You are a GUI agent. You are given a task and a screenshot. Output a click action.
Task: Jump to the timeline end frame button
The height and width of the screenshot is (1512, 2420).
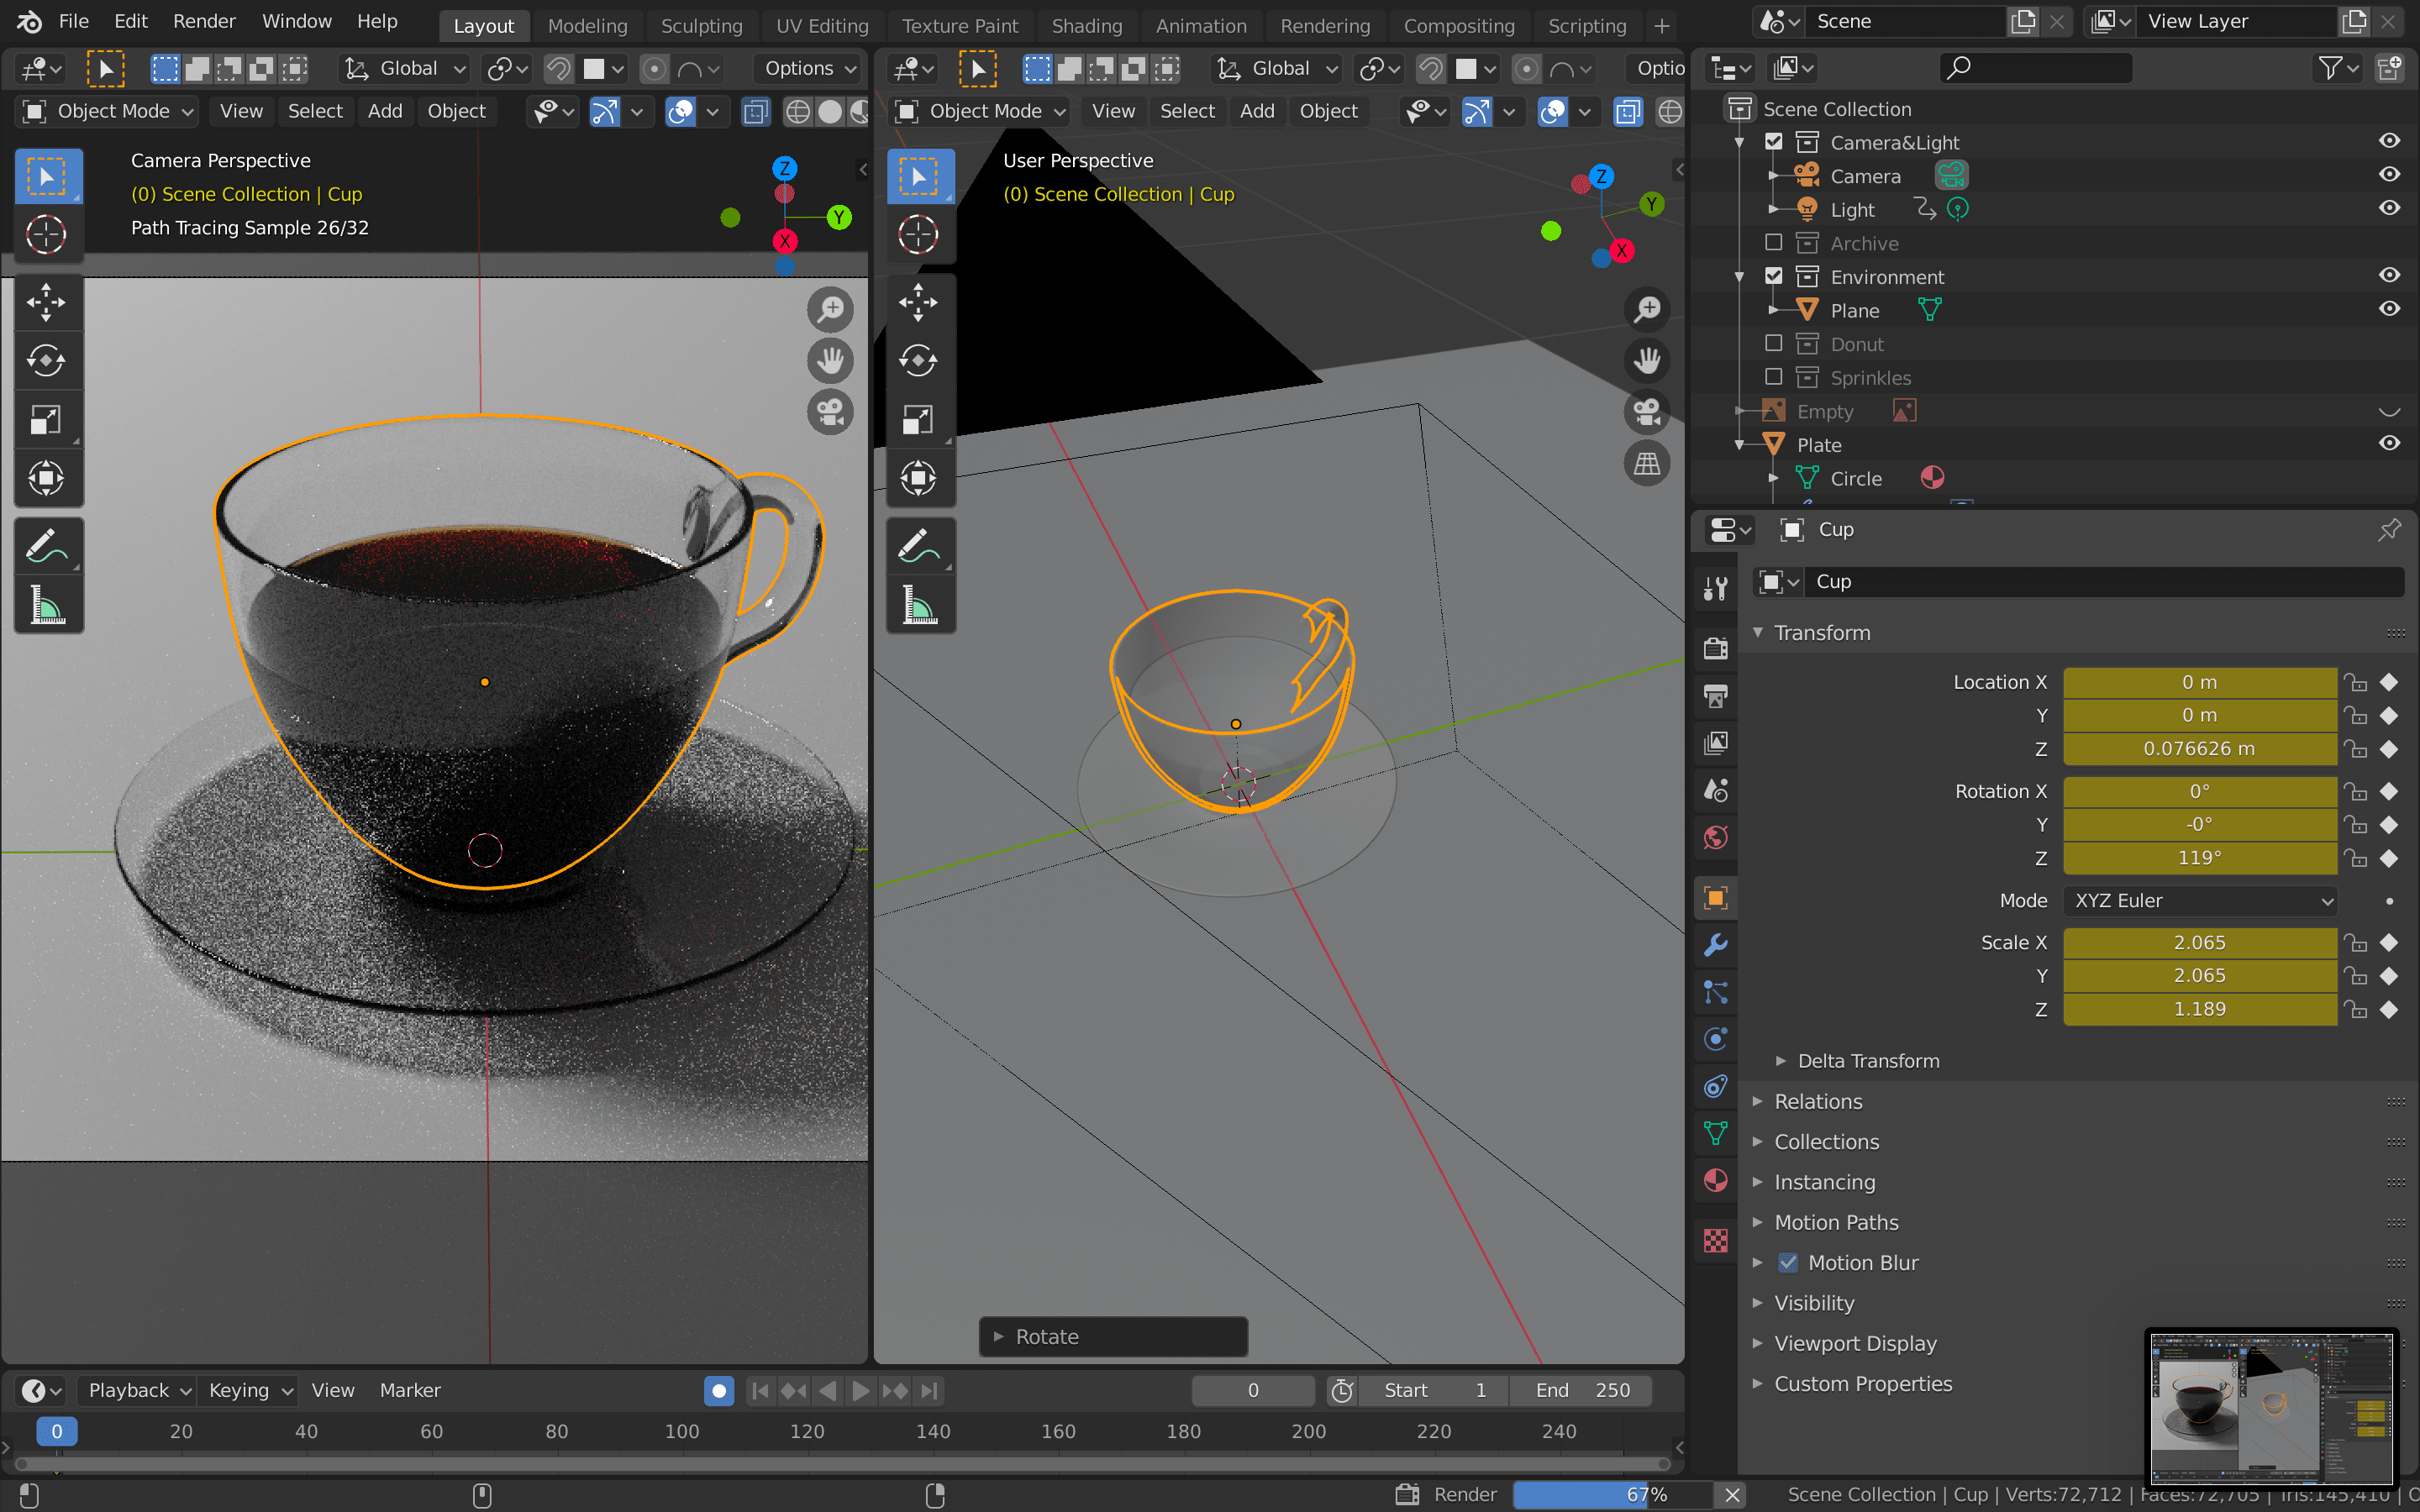pos(930,1391)
